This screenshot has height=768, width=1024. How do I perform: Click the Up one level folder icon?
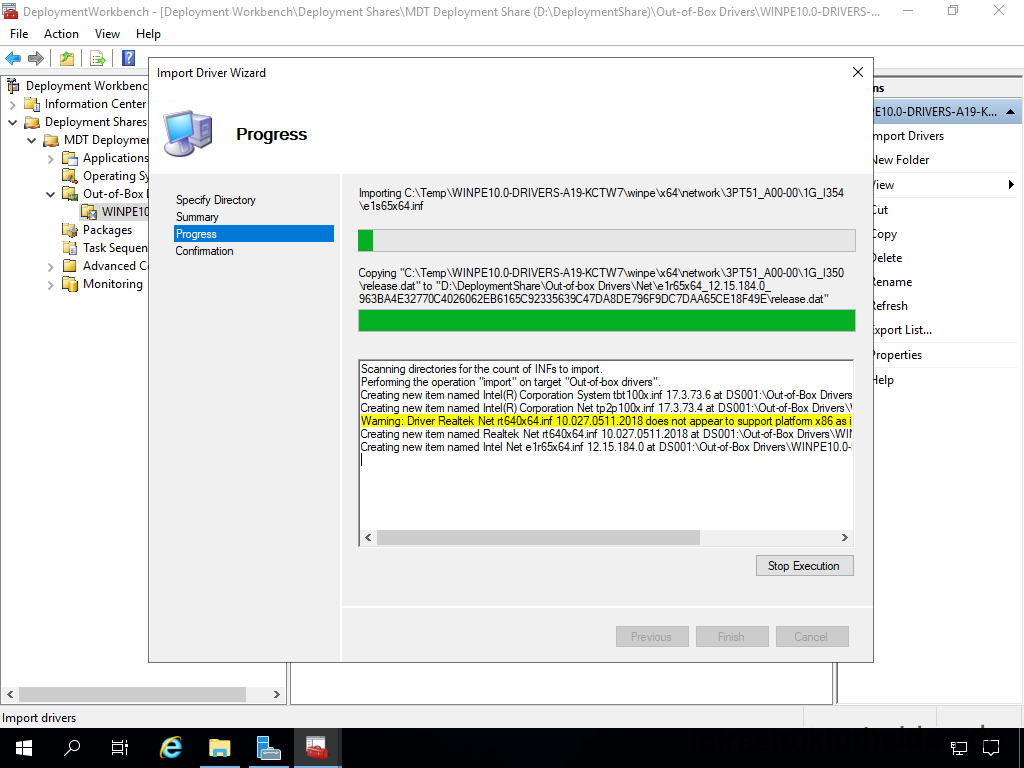(67, 58)
